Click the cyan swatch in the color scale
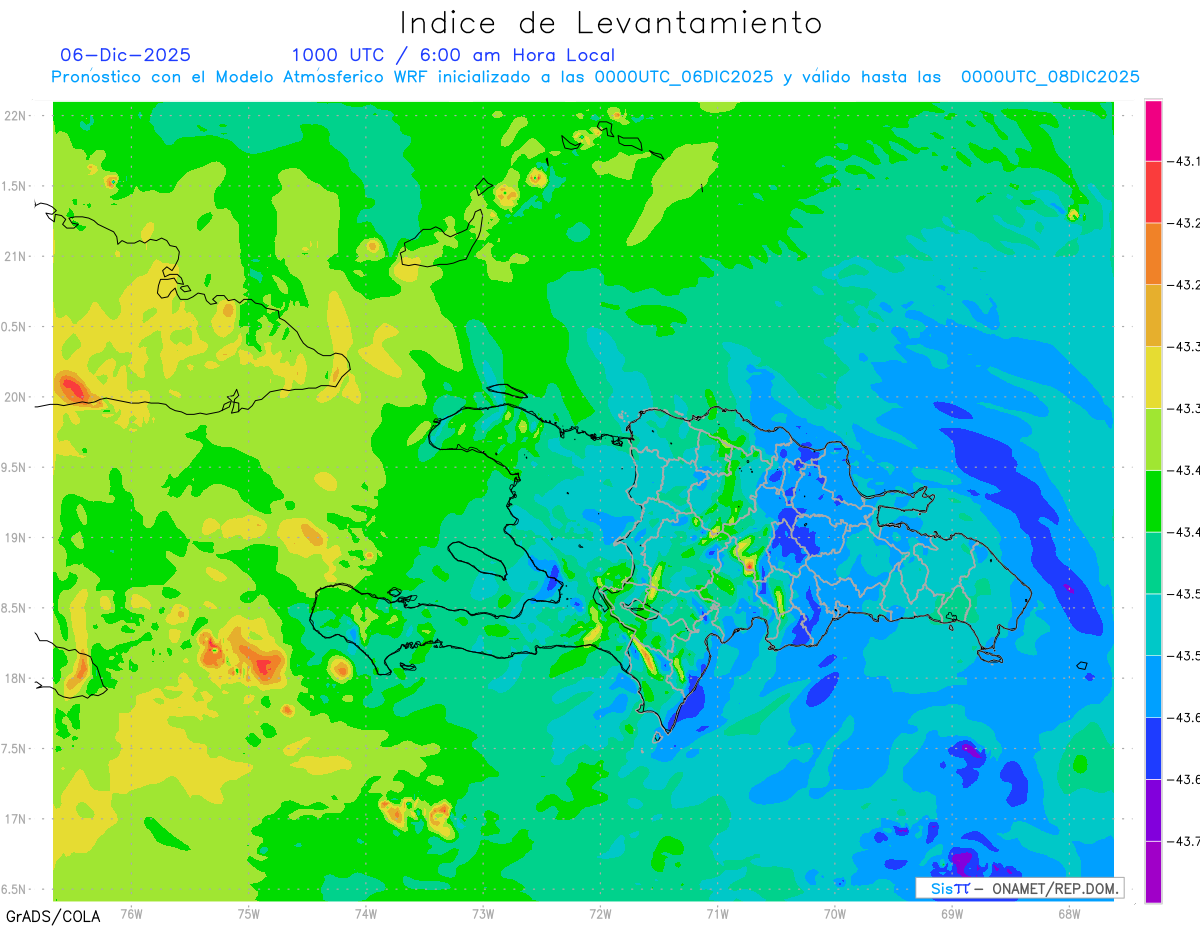Viewport: 1200px width, 927px height. click(x=1153, y=626)
